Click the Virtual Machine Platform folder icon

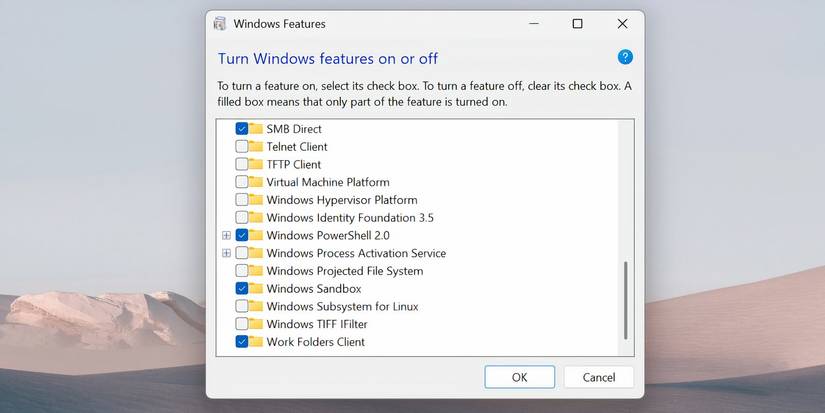(x=257, y=182)
